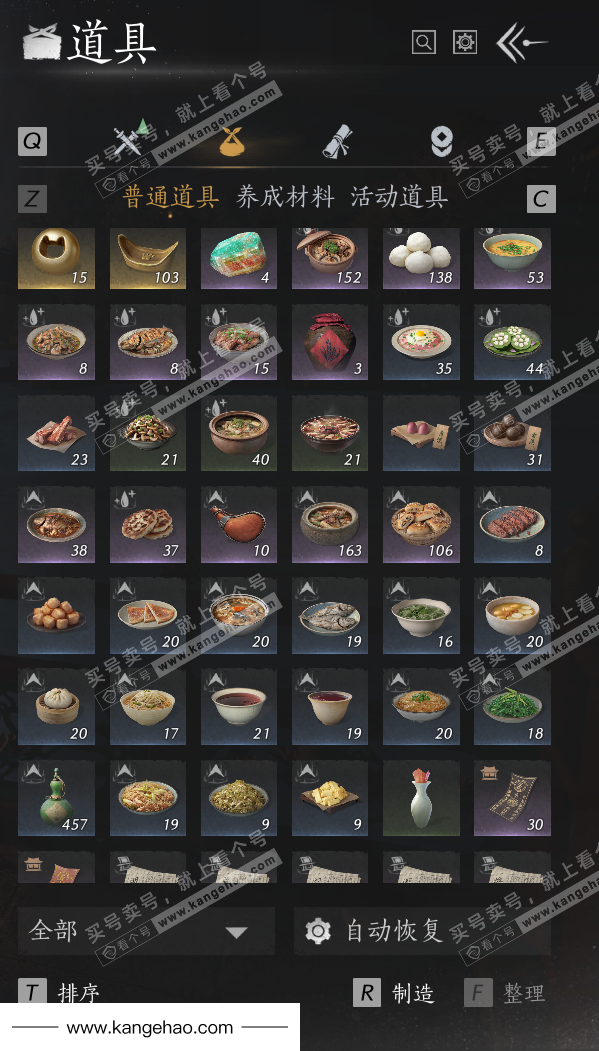This screenshot has height=1051, width=599.
Task: Click the Q previous-category key button
Action: click(x=32, y=141)
